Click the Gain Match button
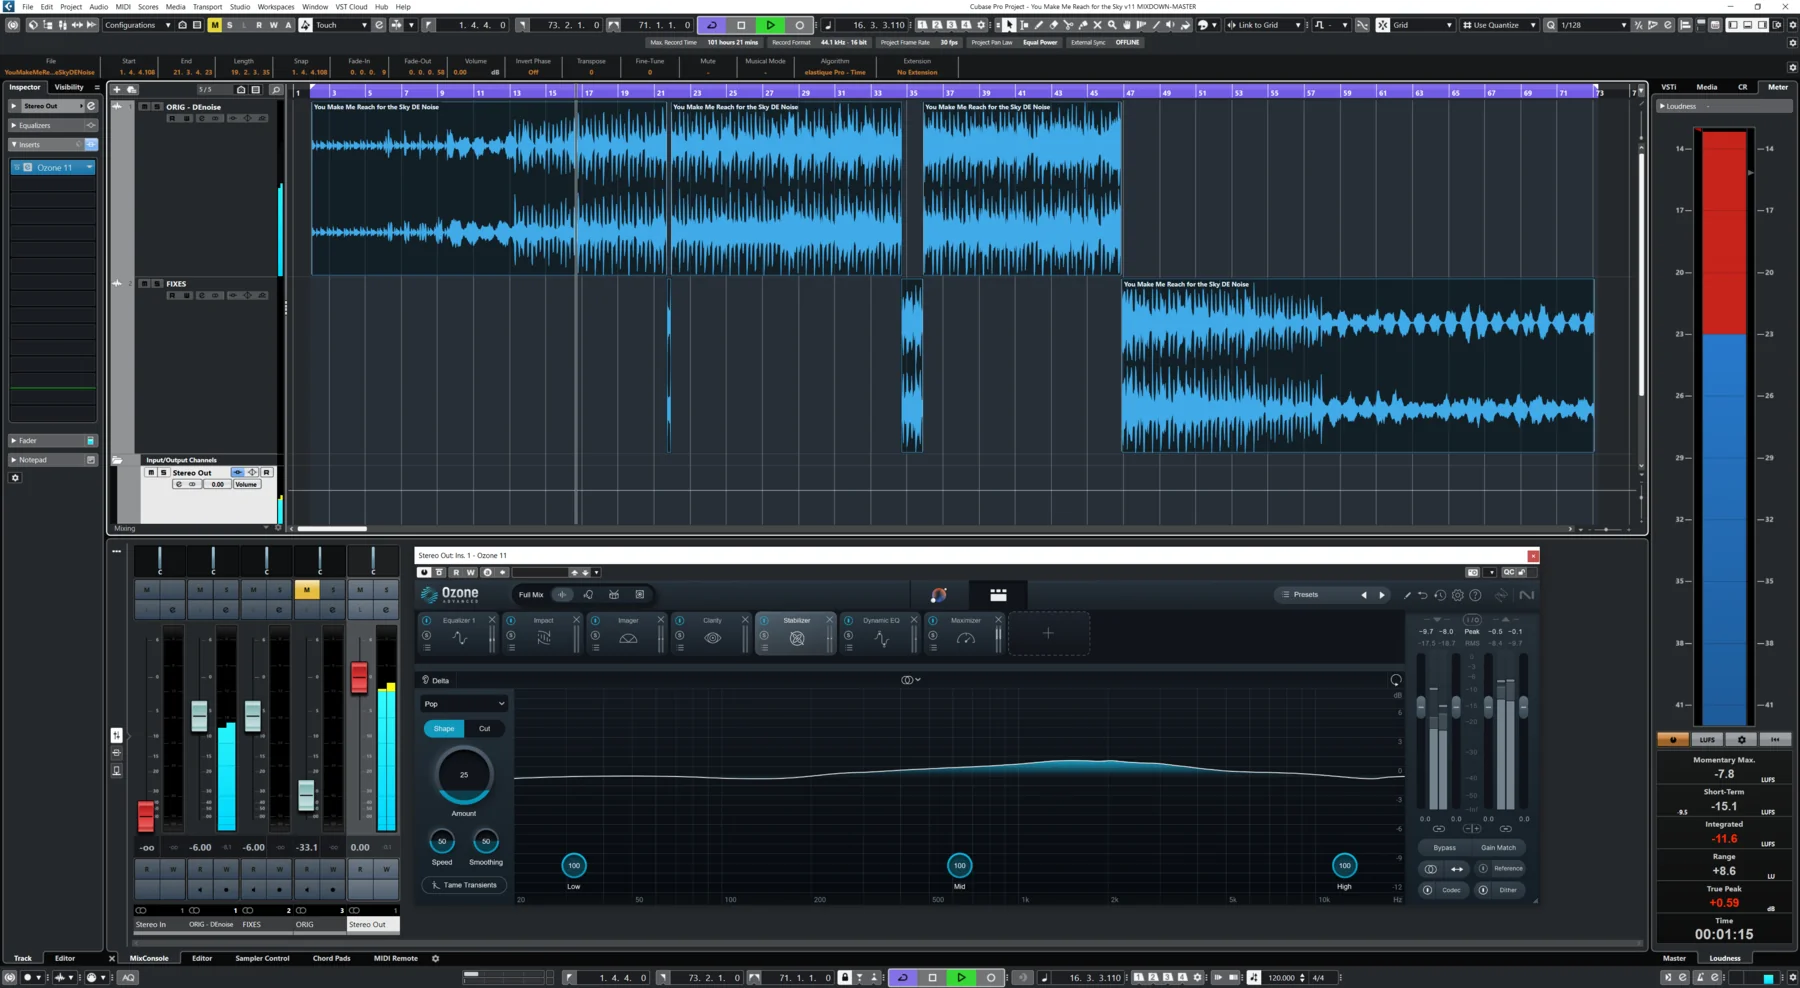Image resolution: width=1800 pixels, height=988 pixels. tap(1498, 847)
